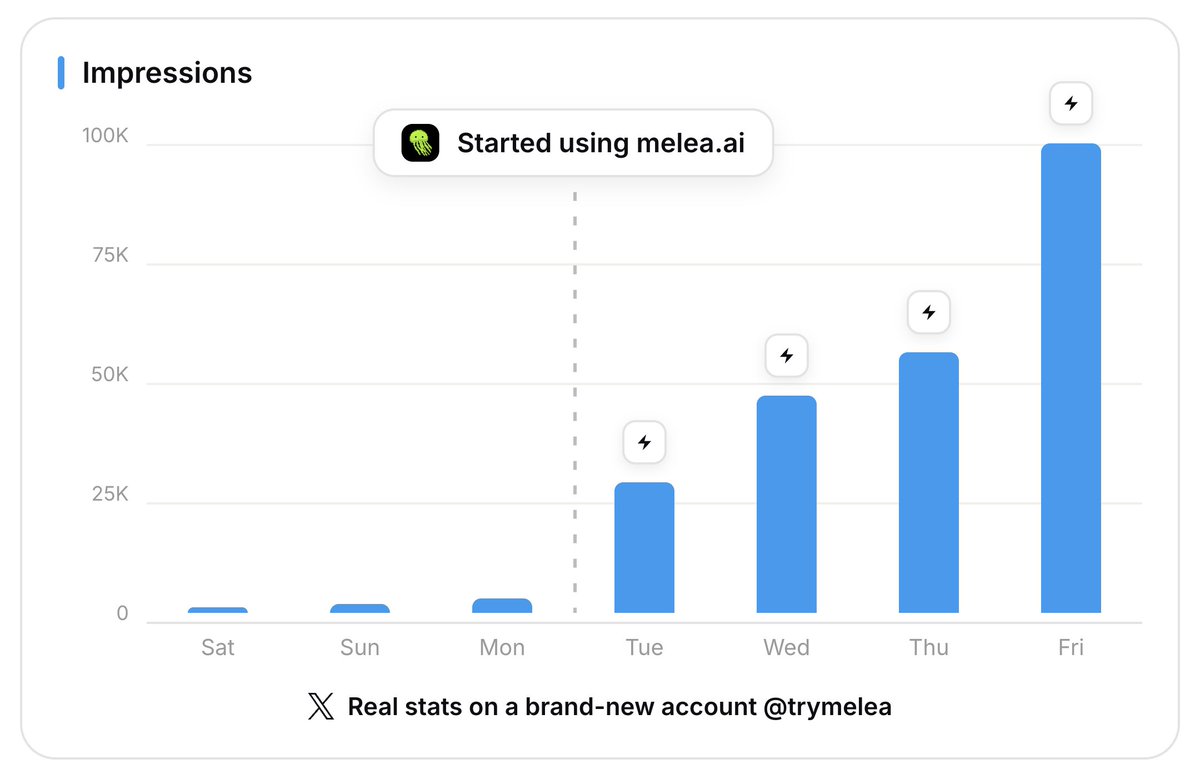Image resolution: width=1200 pixels, height=779 pixels.
Task: Click the 'Started using melea.ai' annotation label
Action: click(x=574, y=143)
